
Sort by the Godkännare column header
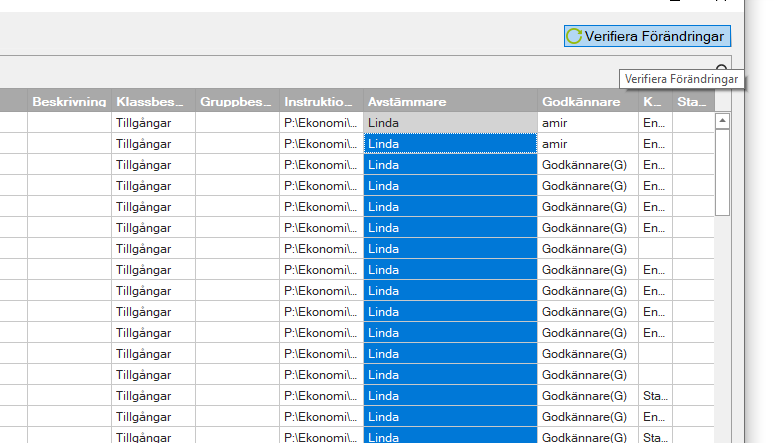pos(588,101)
